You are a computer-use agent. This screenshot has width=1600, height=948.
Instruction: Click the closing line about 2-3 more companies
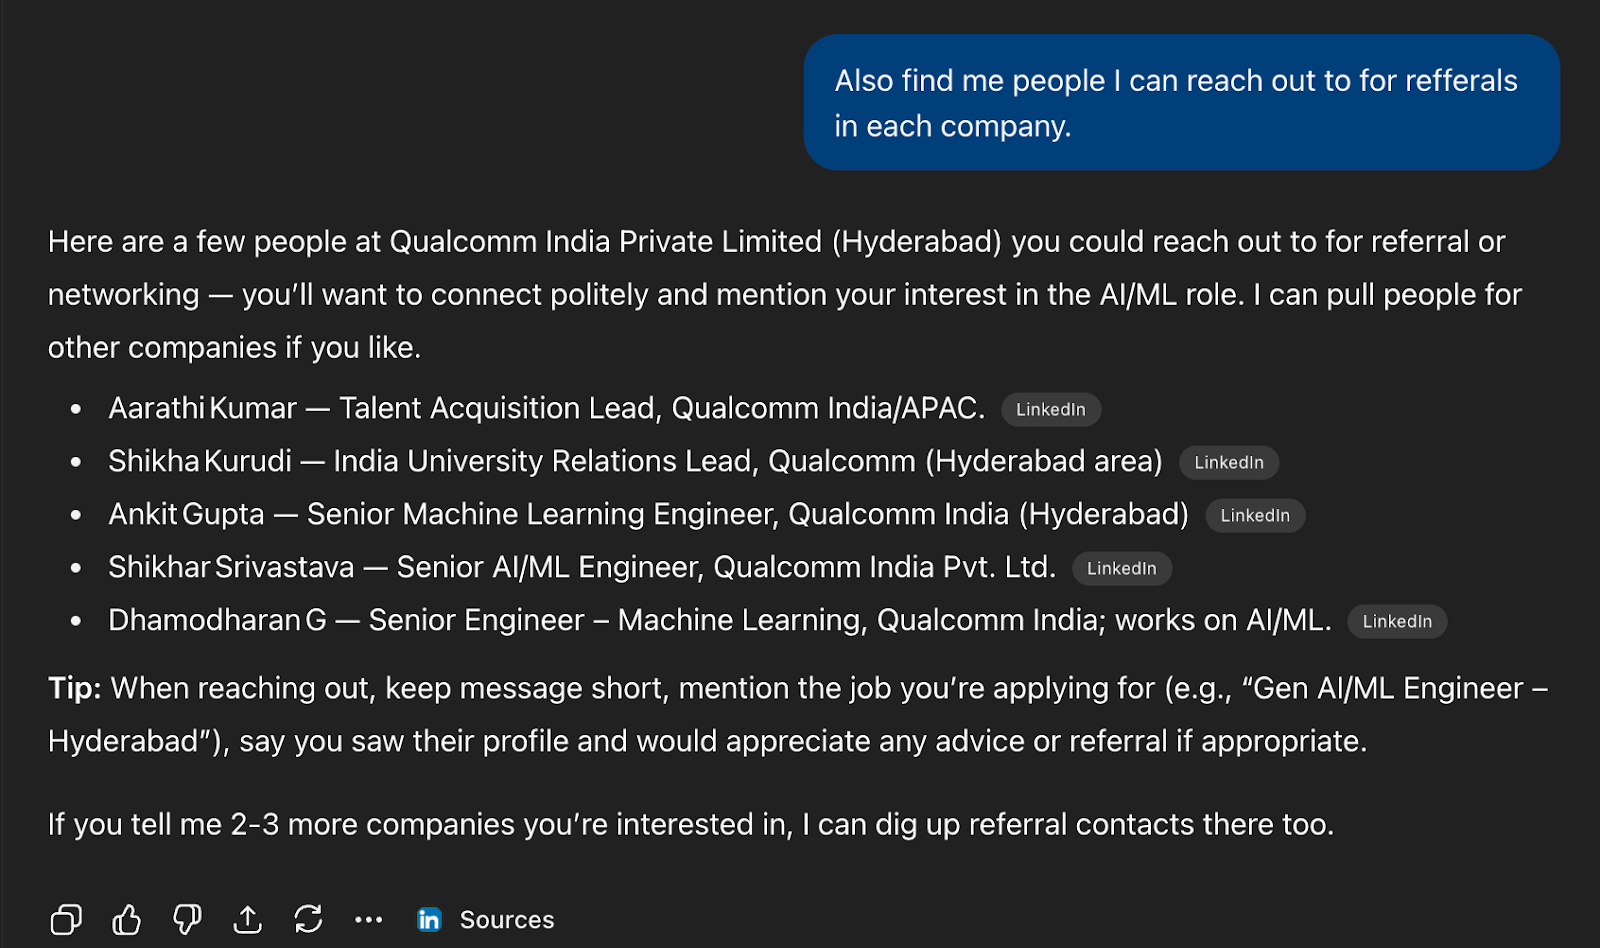[x=690, y=824]
